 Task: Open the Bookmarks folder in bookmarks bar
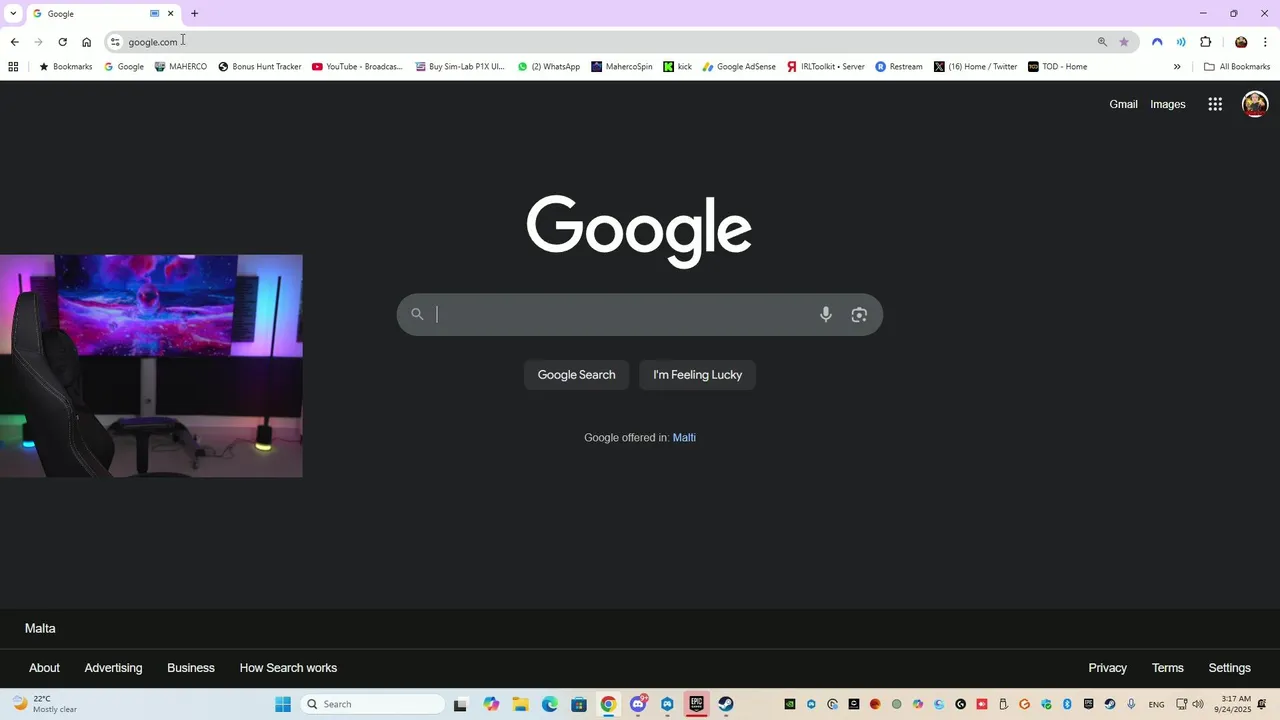65,67
